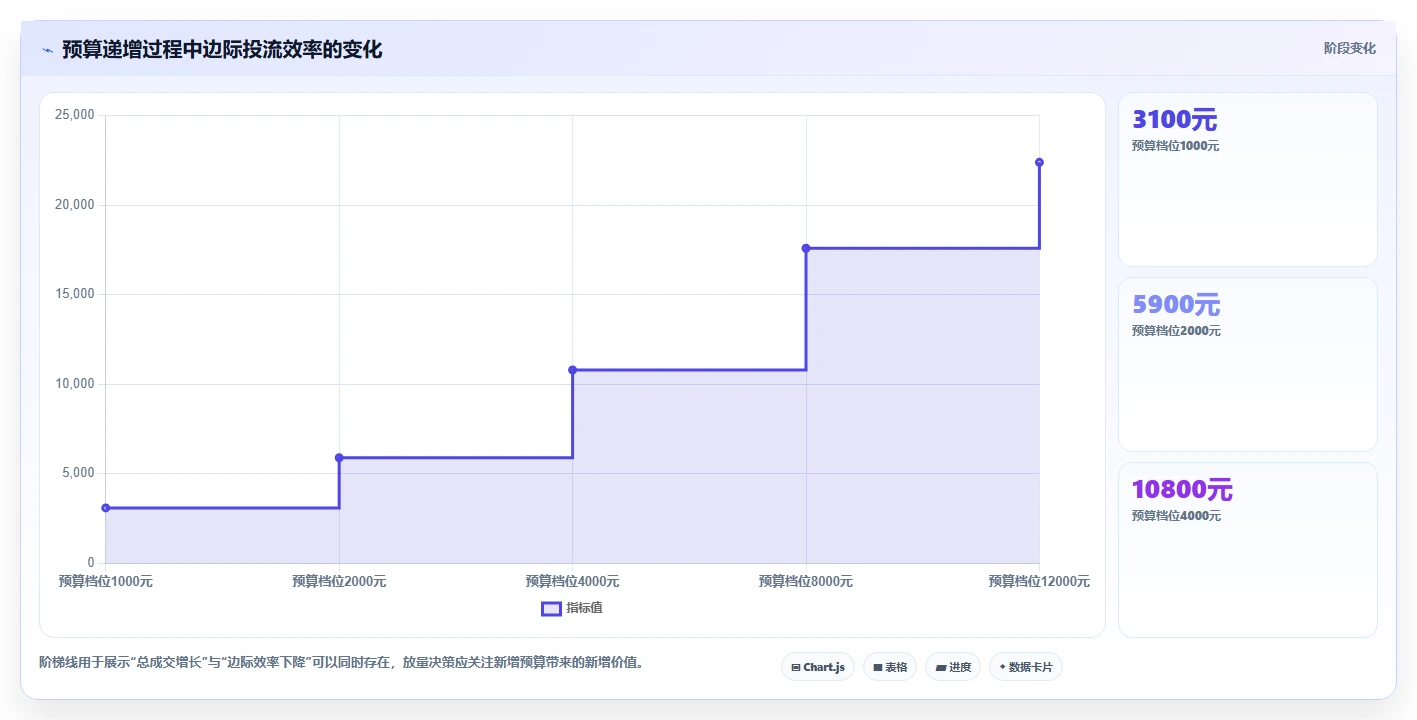The image size is (1417, 720).
Task: Click x-axis label 预算档位1000元
Action: [106, 581]
